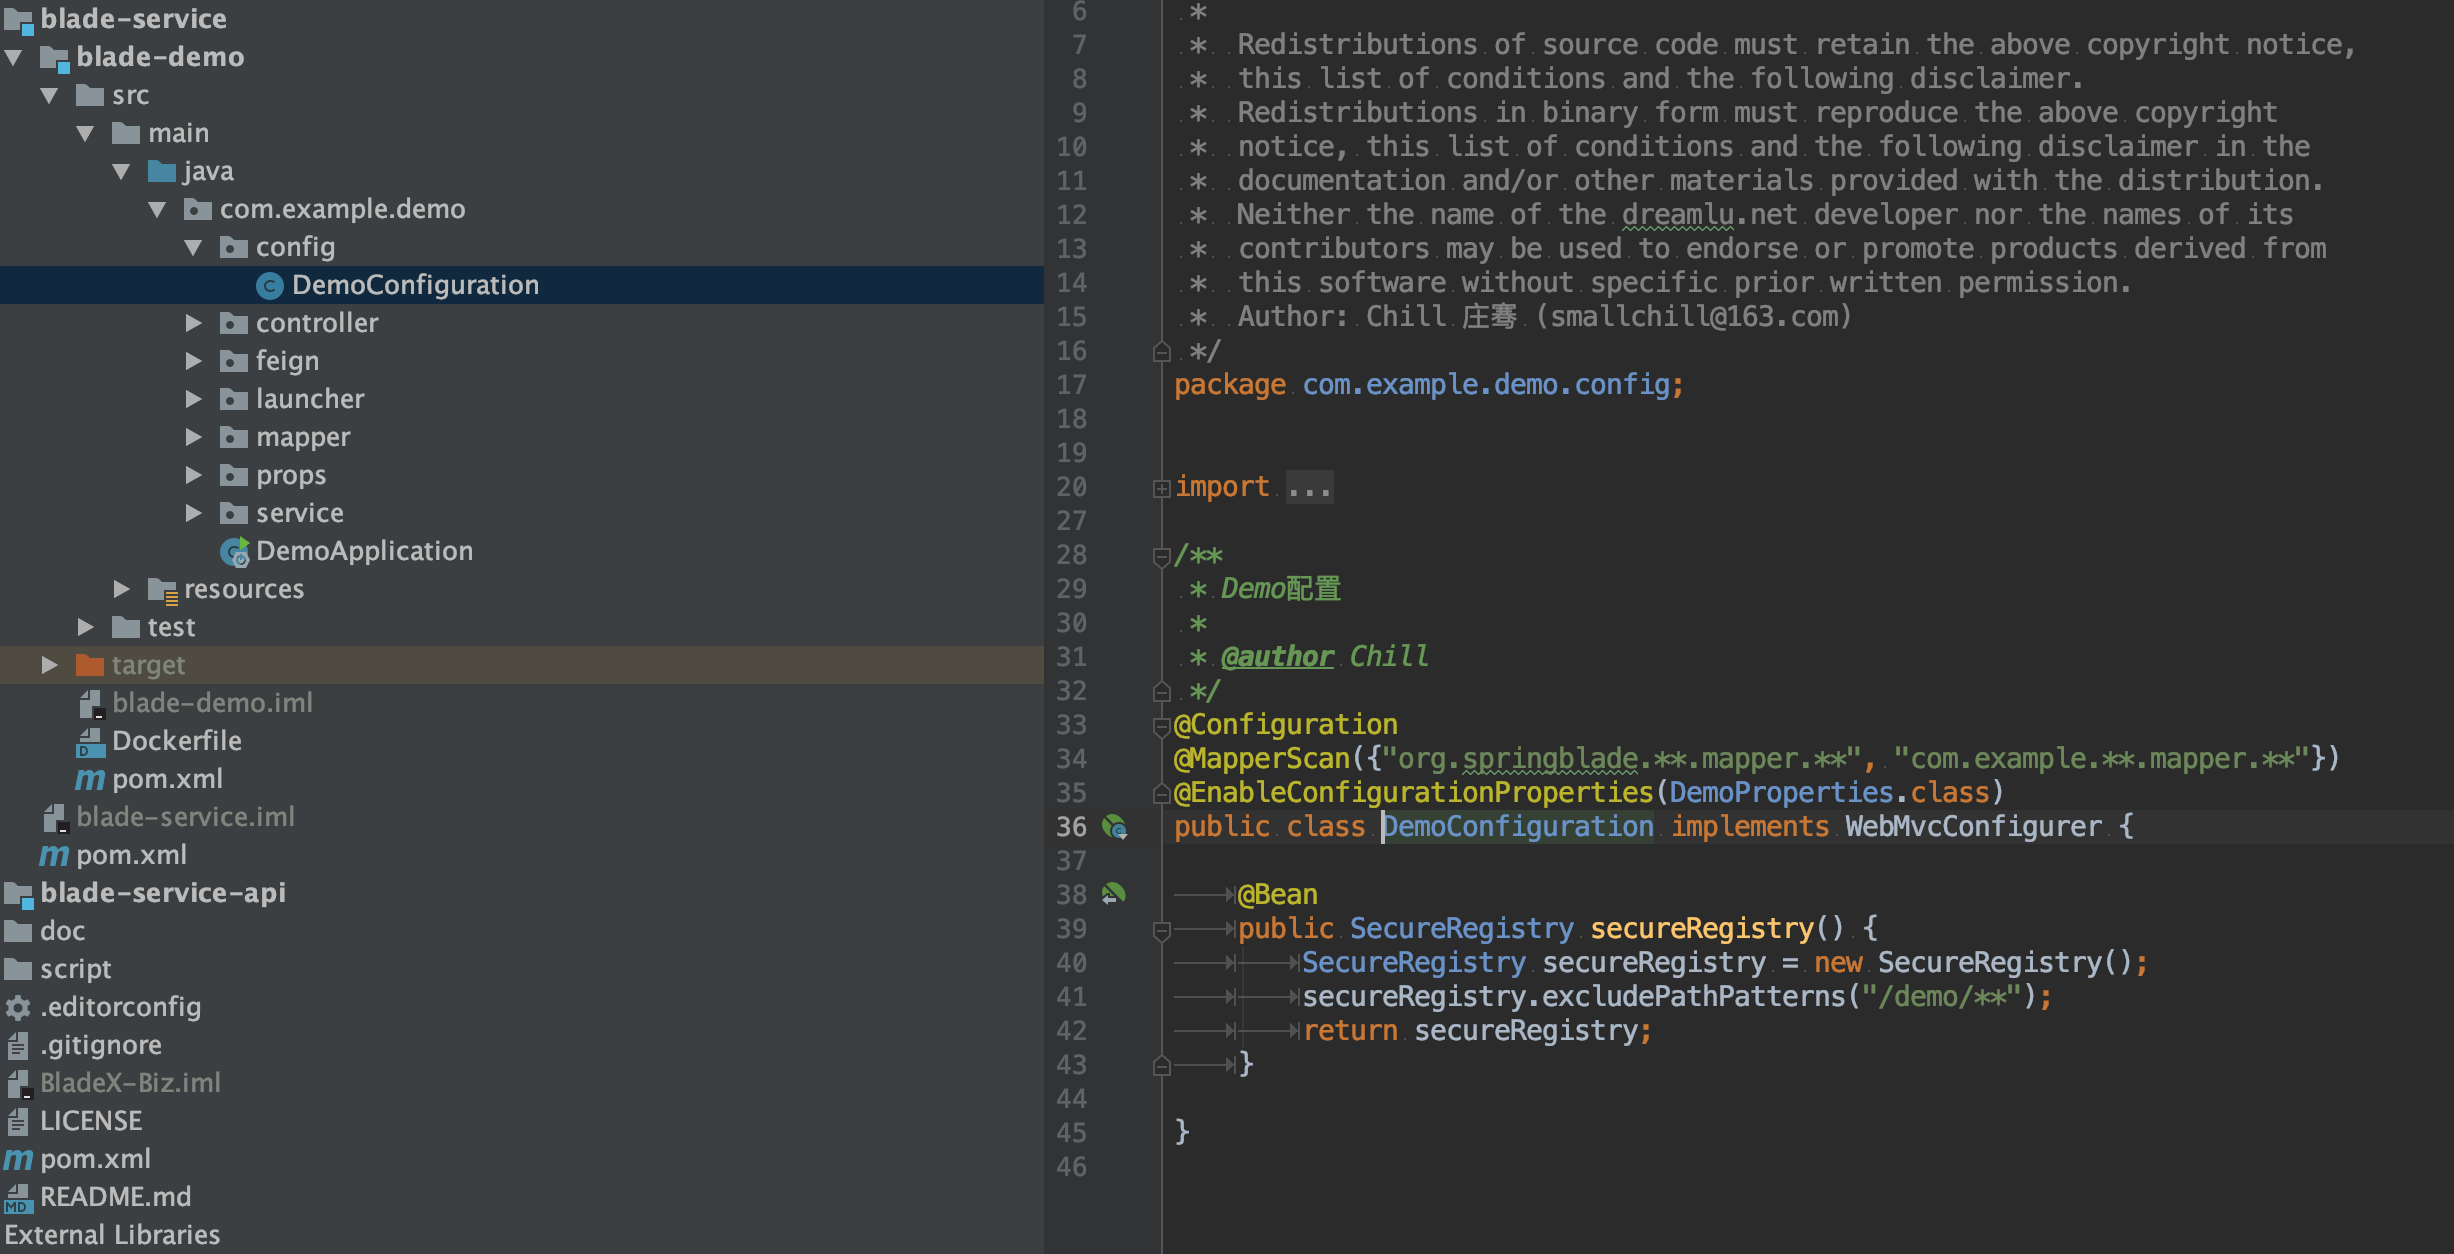Collapse the com.example.demo package arrow

click(x=158, y=210)
